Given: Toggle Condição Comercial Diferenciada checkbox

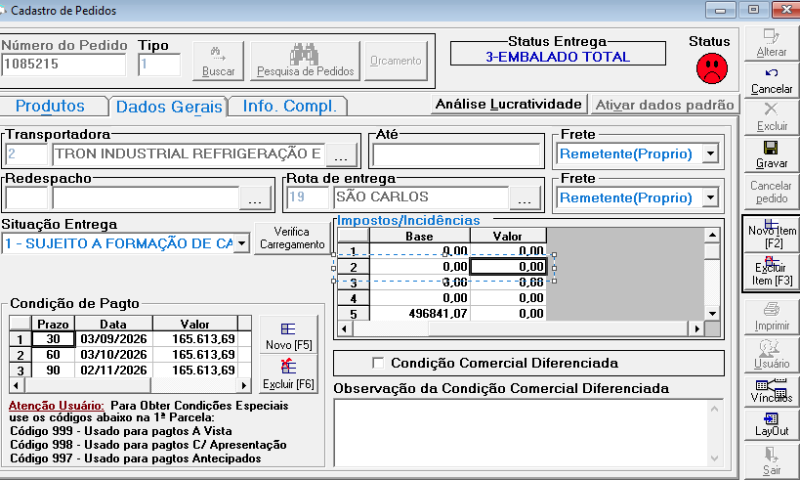Looking at the screenshot, I should (378, 363).
